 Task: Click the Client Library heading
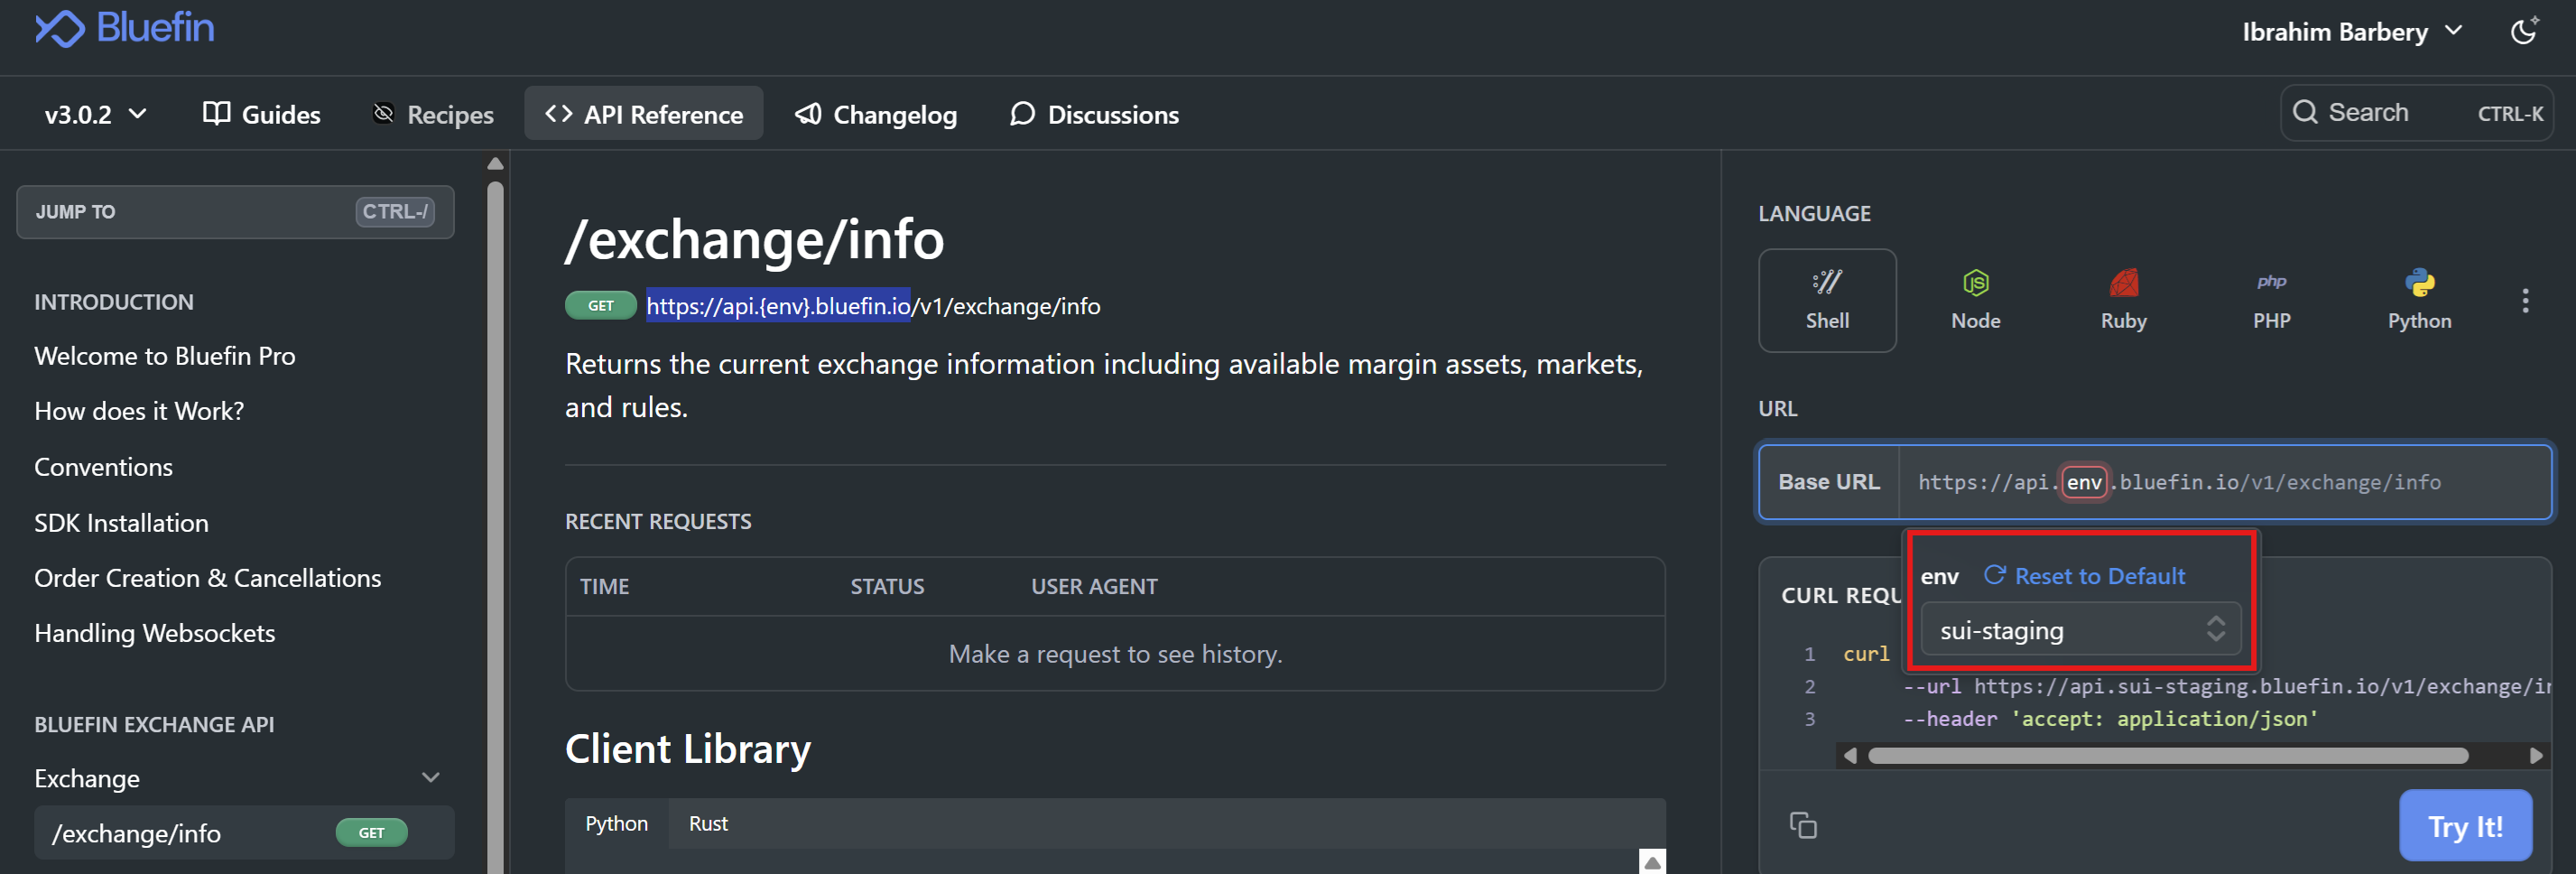tap(688, 749)
